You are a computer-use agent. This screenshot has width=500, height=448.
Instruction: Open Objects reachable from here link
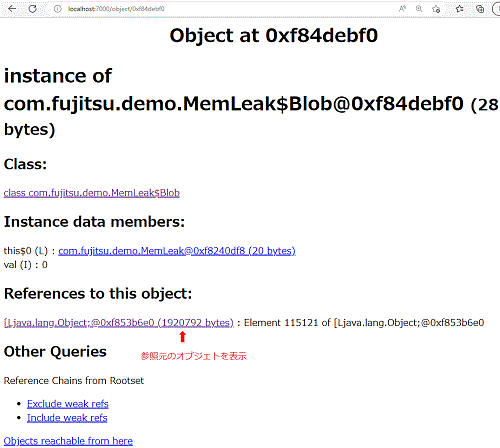68,441
